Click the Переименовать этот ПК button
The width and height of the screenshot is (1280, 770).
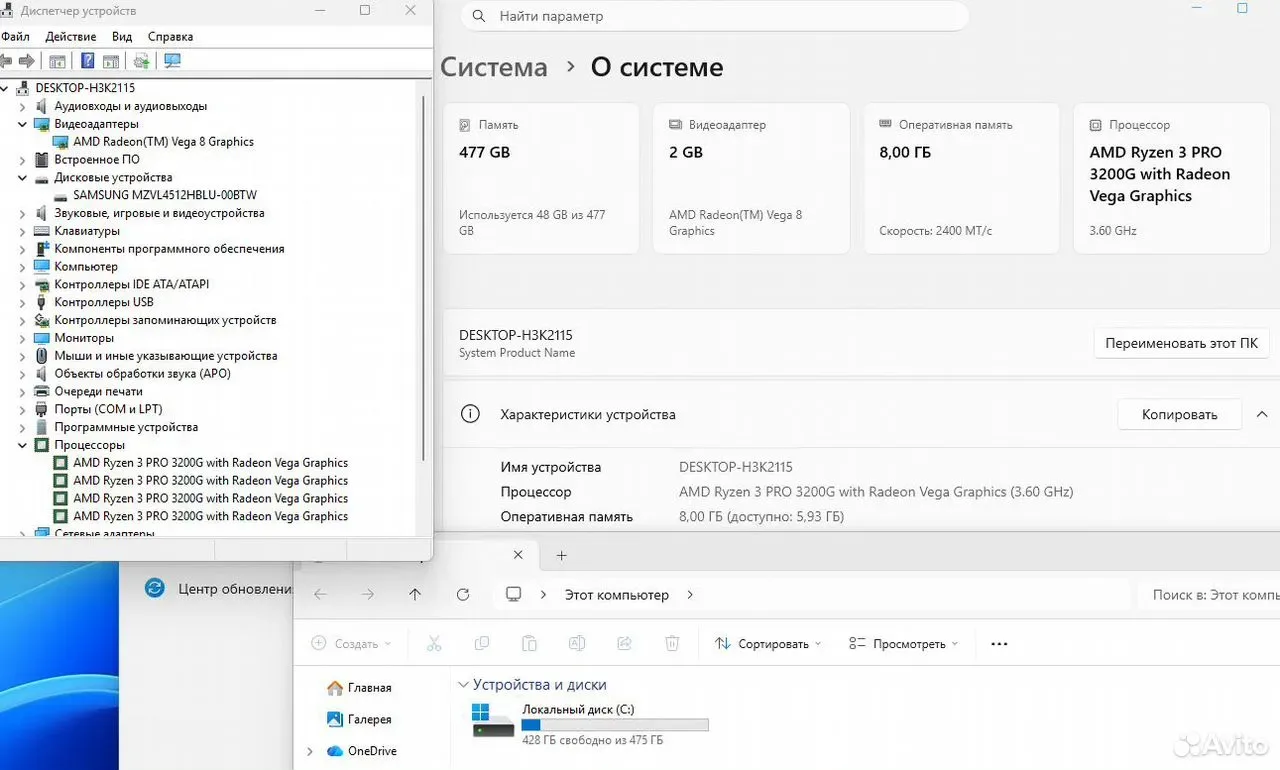tap(1182, 343)
